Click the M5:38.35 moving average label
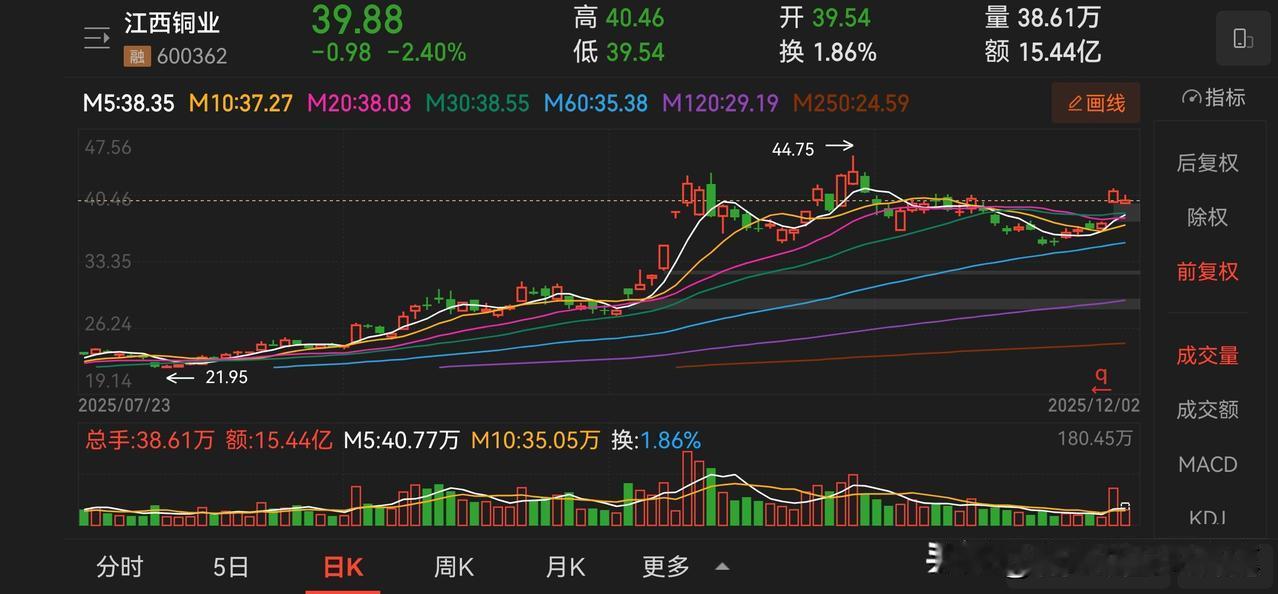Screen dimensions: 1278x594 tap(128, 103)
